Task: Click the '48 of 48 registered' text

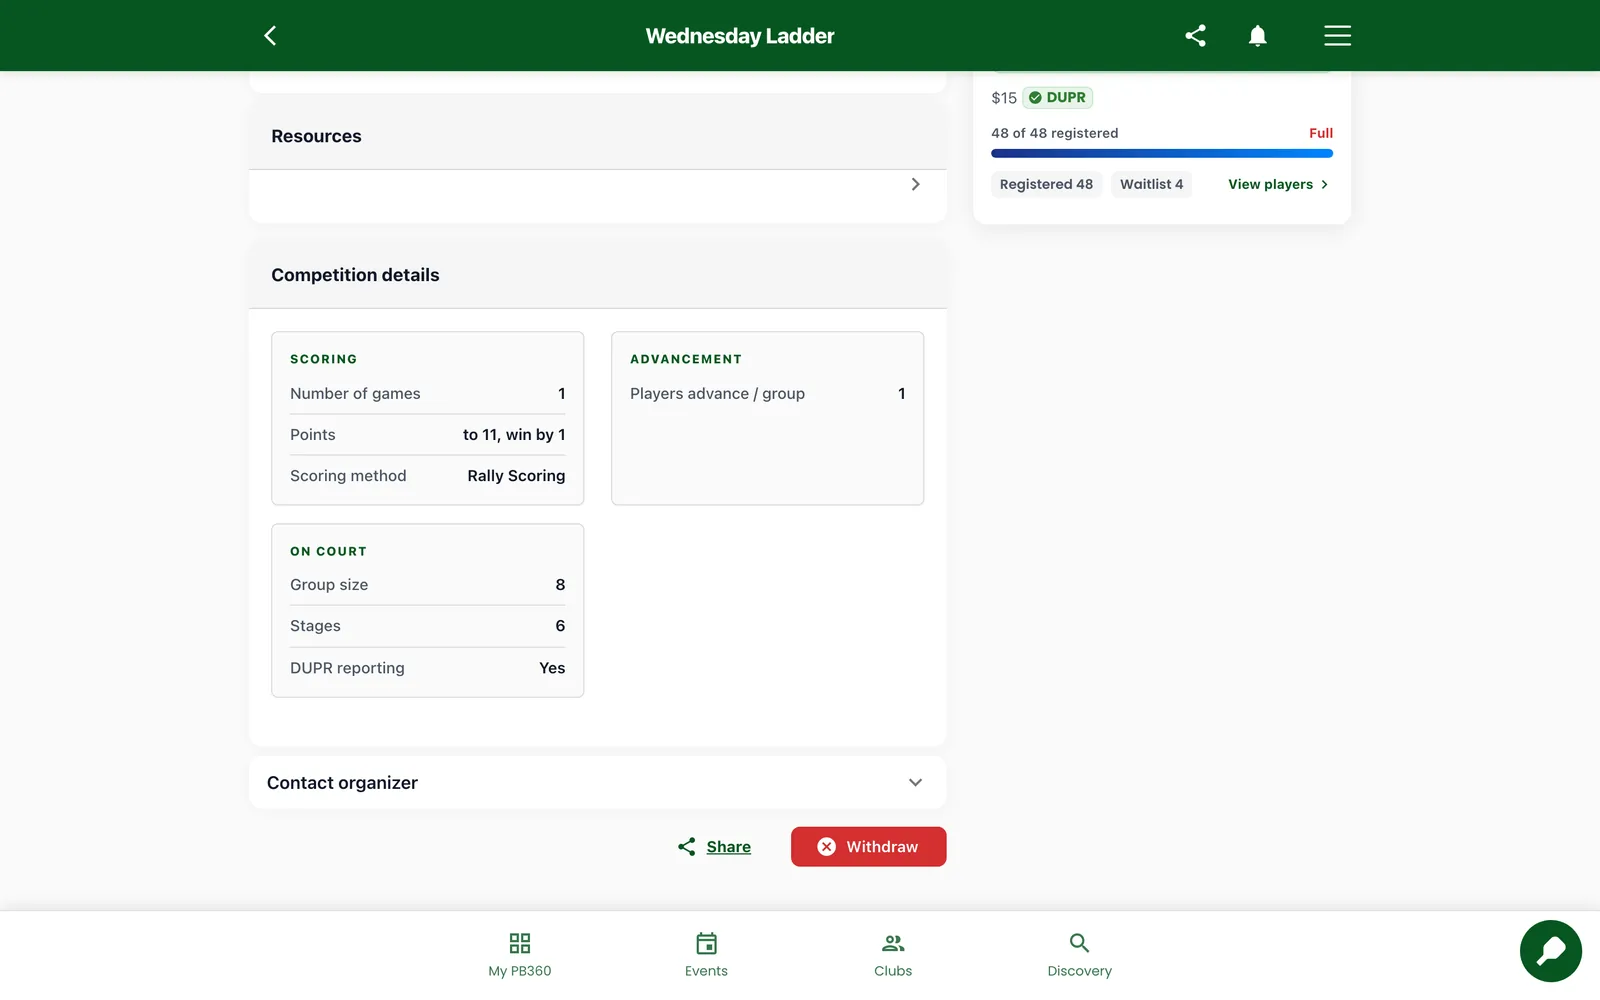Action: [x=1055, y=133]
